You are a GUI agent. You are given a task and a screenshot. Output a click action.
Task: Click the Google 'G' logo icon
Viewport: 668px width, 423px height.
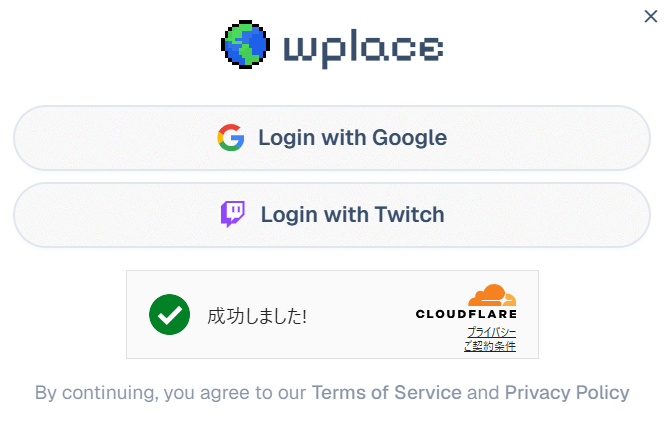pyautogui.click(x=231, y=138)
